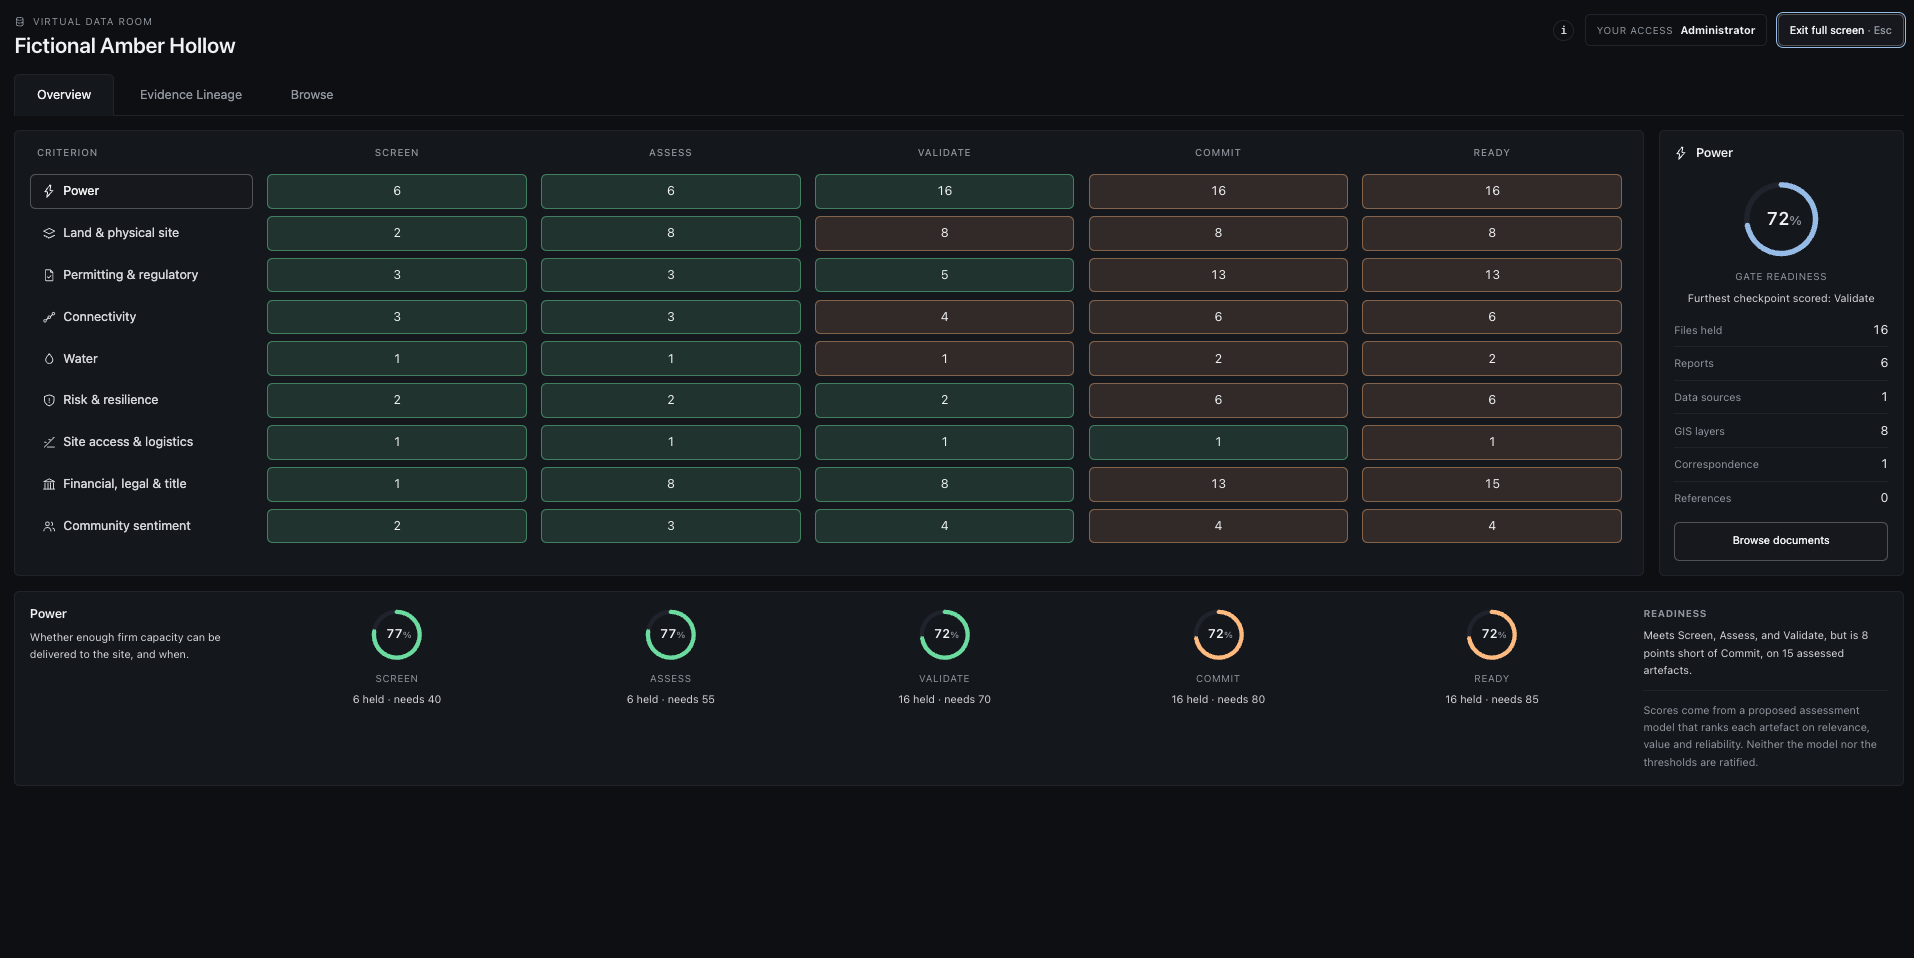Open the info icon near Your Access
The height and width of the screenshot is (958, 1914).
[1563, 30]
